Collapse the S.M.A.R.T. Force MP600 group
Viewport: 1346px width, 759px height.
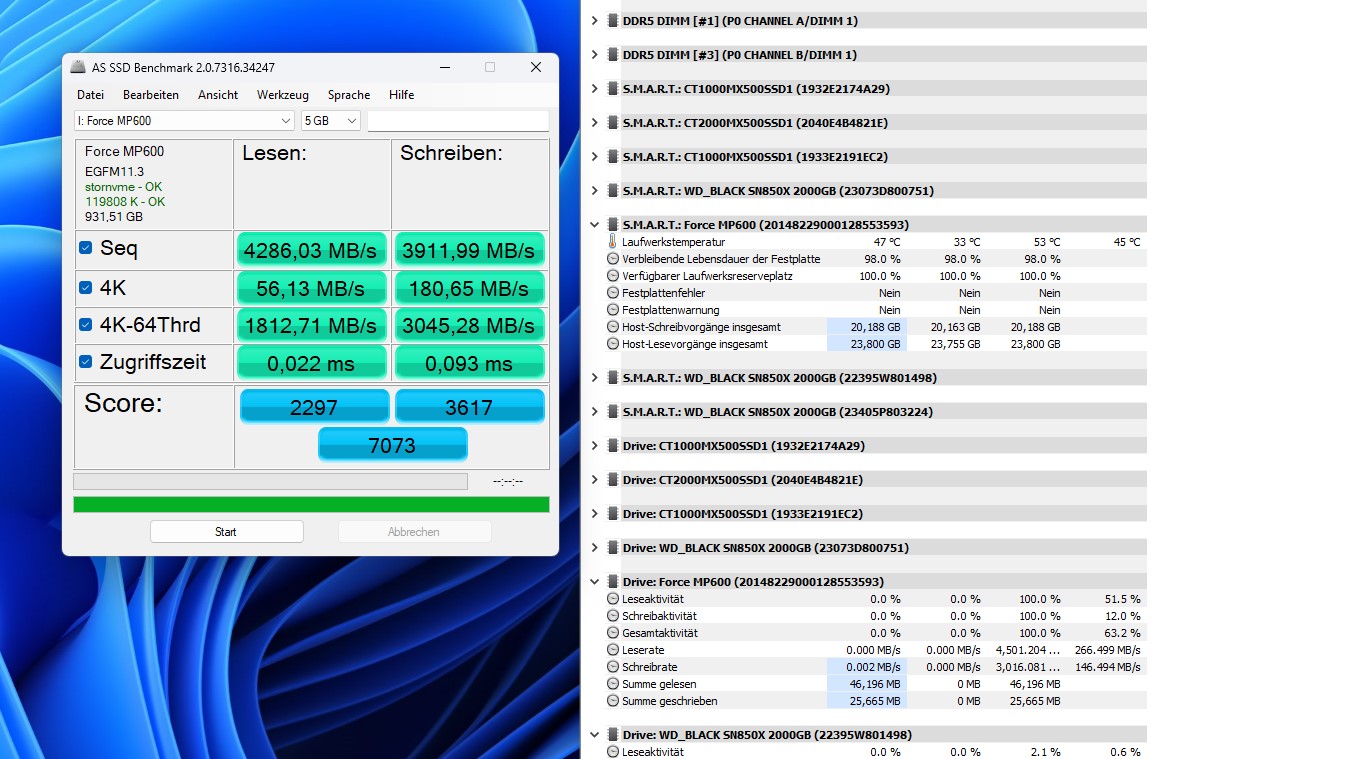pos(595,224)
